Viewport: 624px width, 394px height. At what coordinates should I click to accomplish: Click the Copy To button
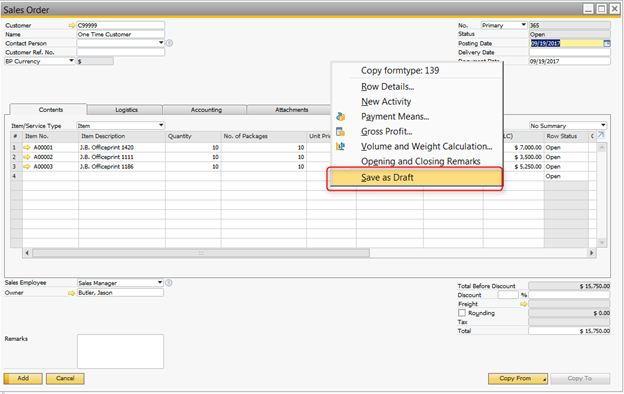(580, 378)
